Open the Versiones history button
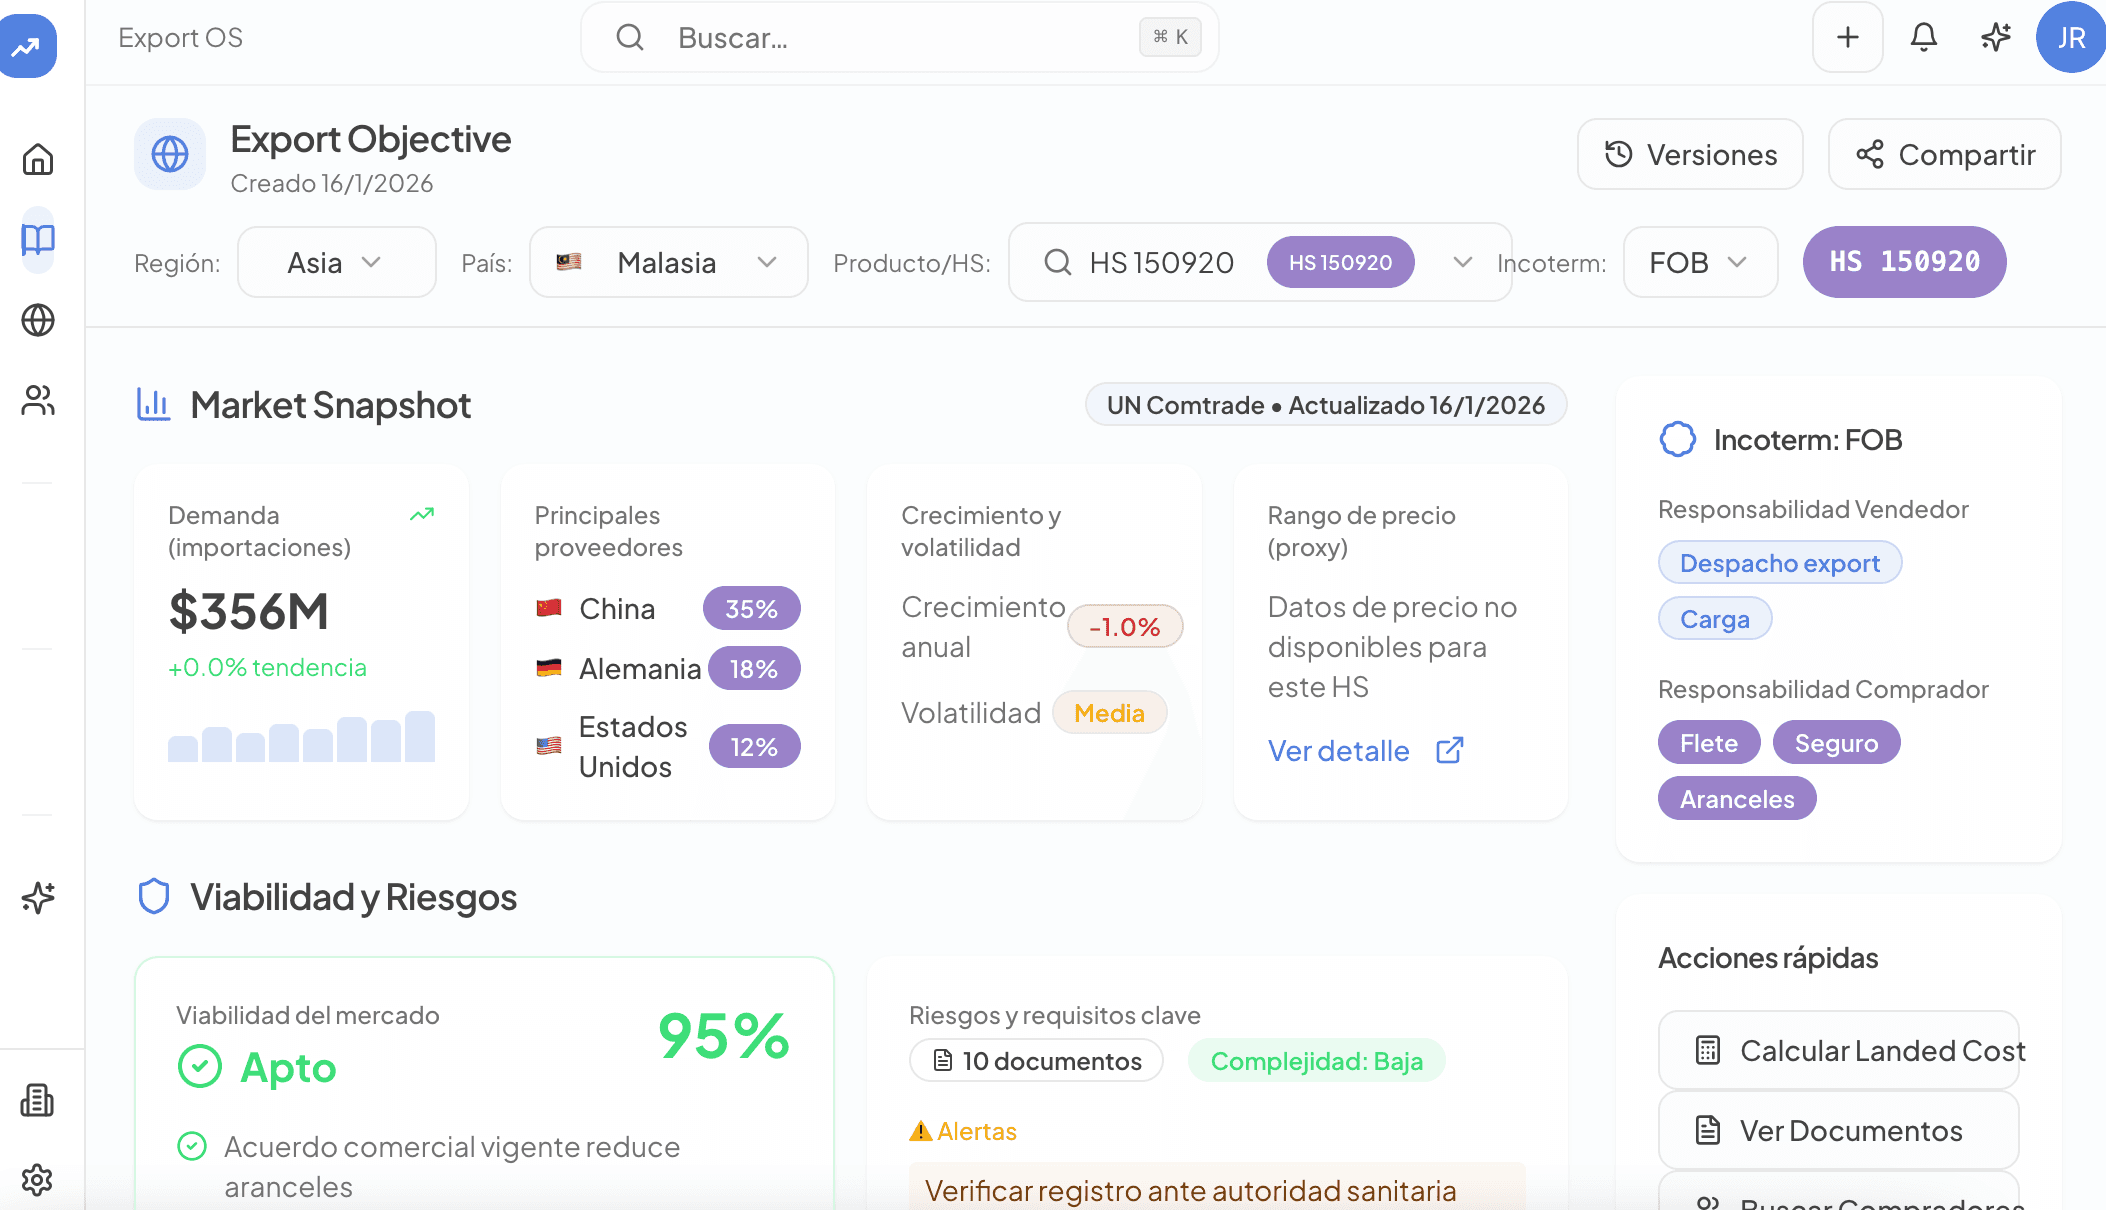2106x1210 pixels. coord(1690,155)
